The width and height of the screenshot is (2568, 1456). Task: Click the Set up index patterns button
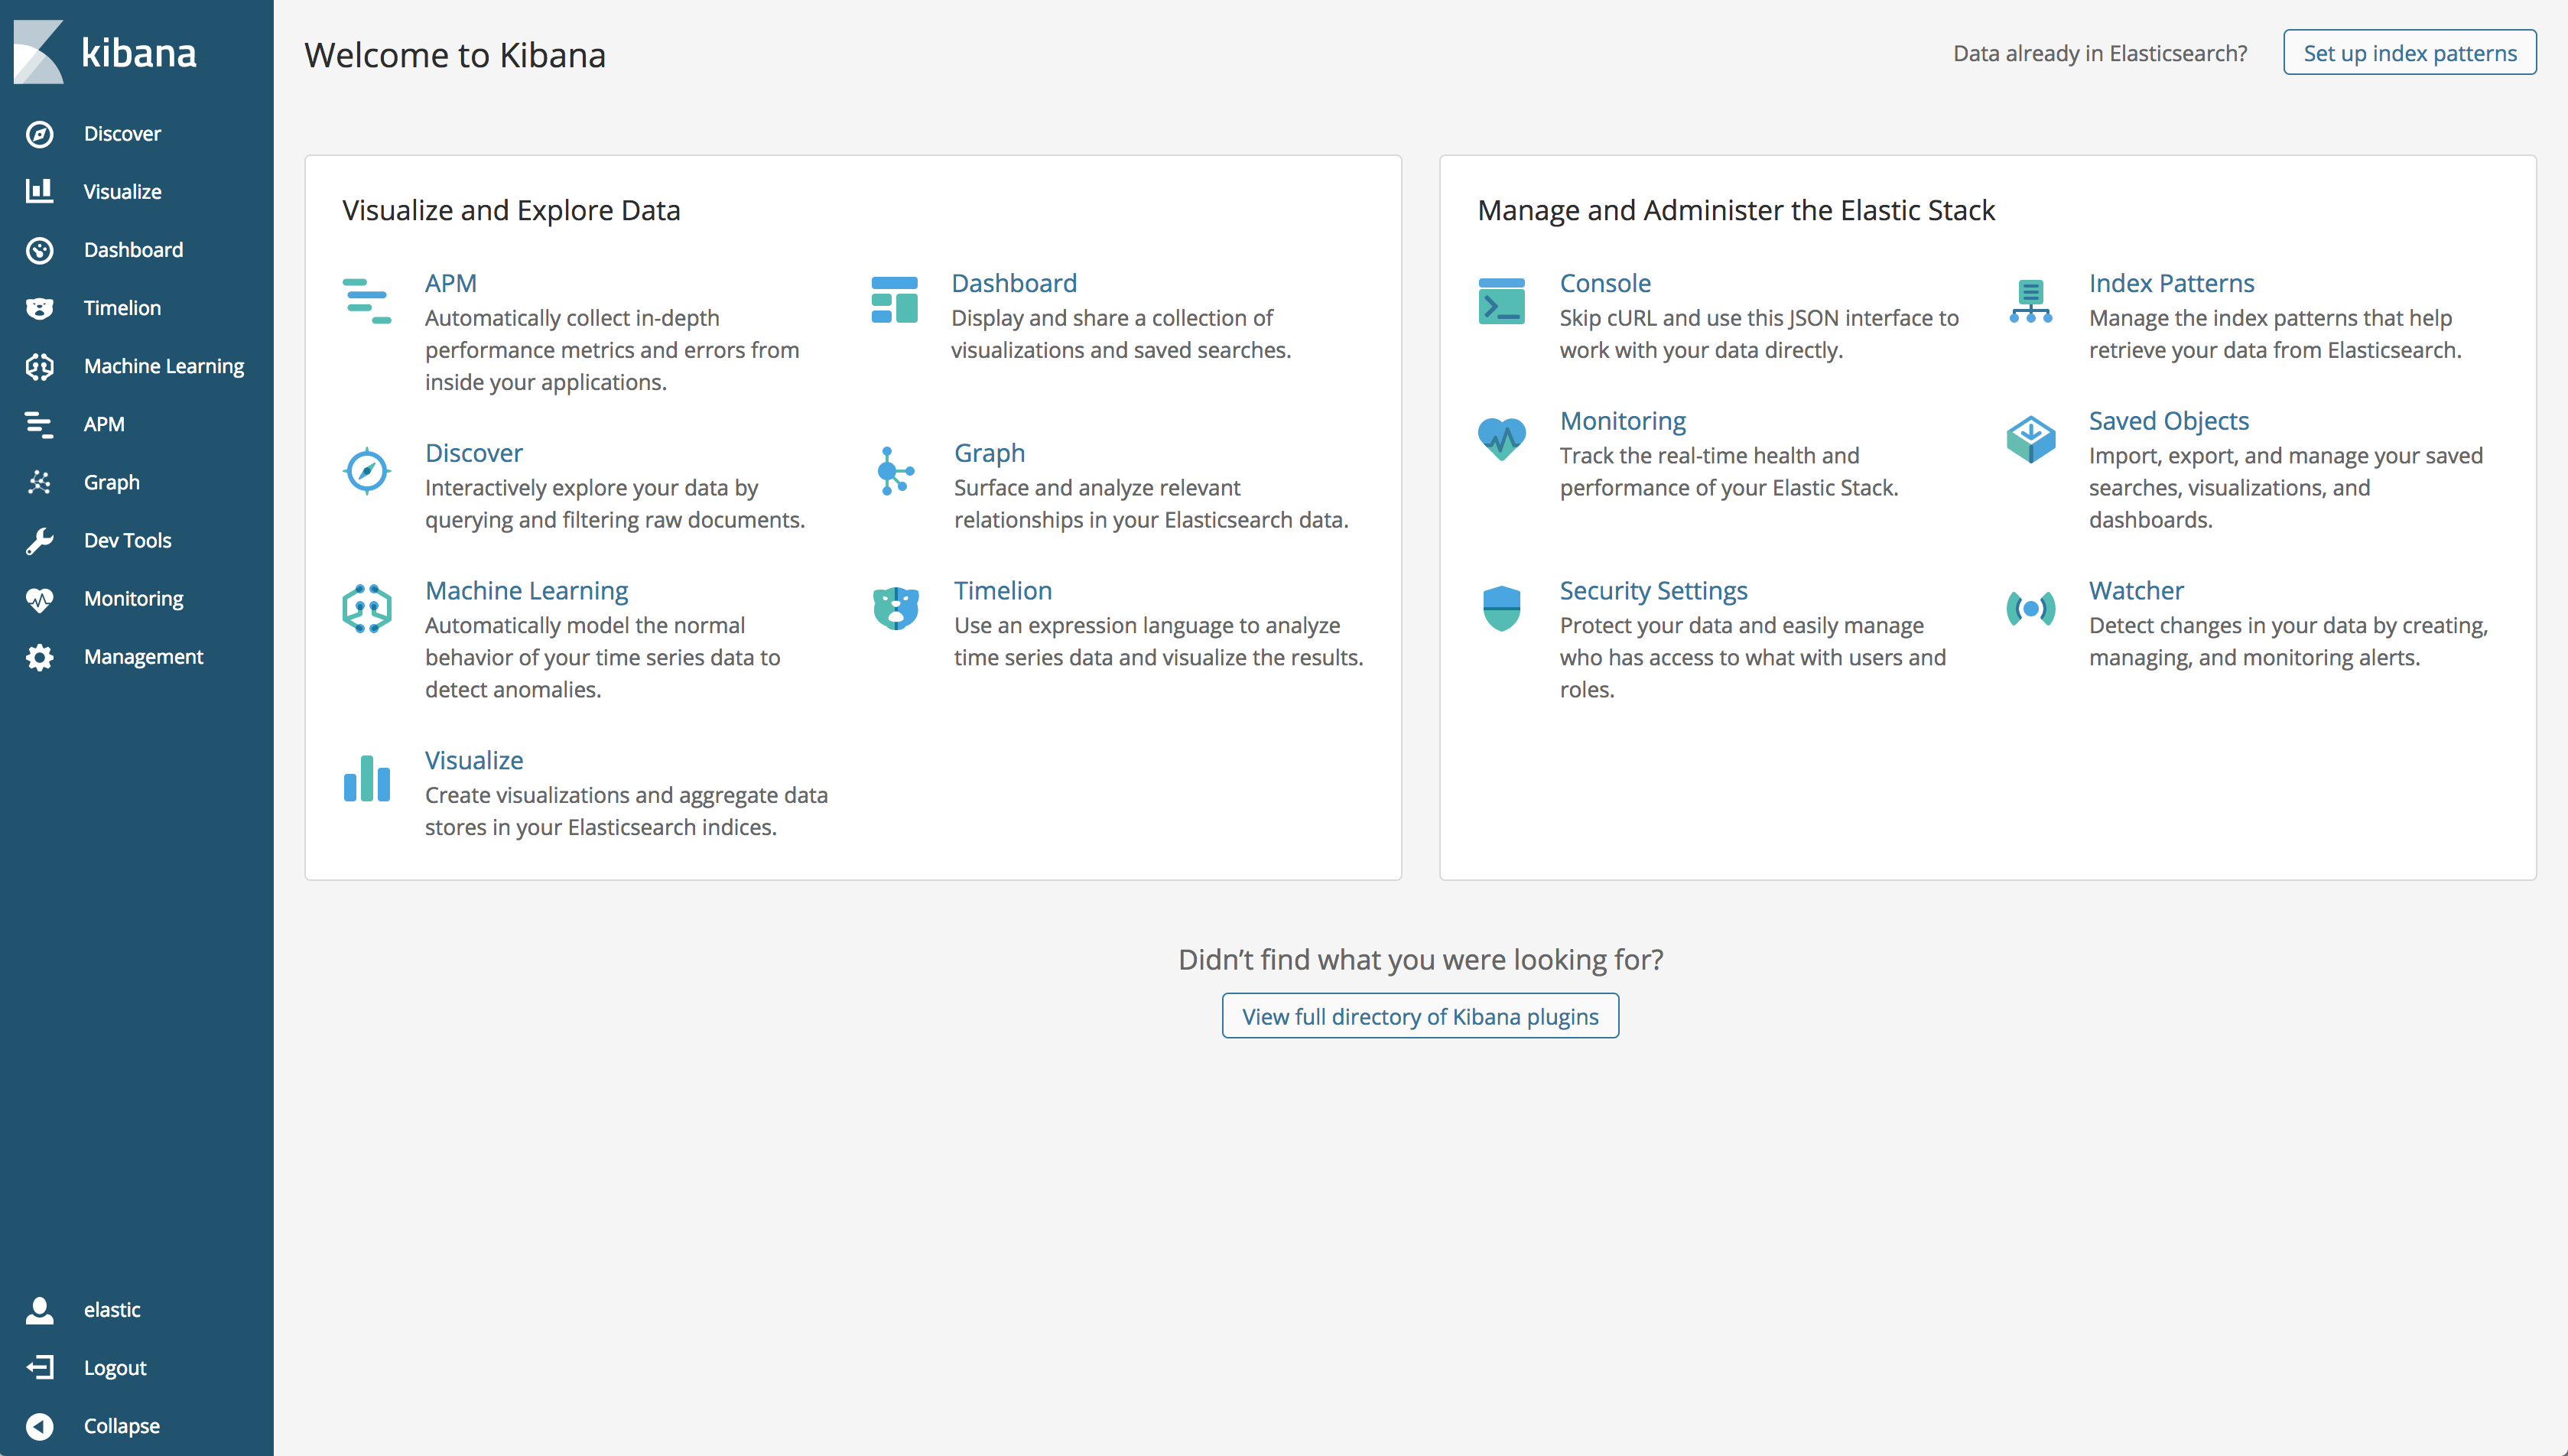2410,53
